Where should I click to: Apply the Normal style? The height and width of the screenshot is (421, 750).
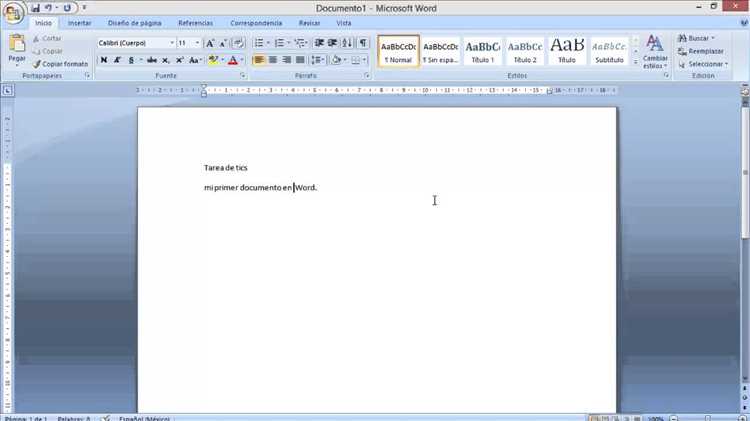point(398,51)
